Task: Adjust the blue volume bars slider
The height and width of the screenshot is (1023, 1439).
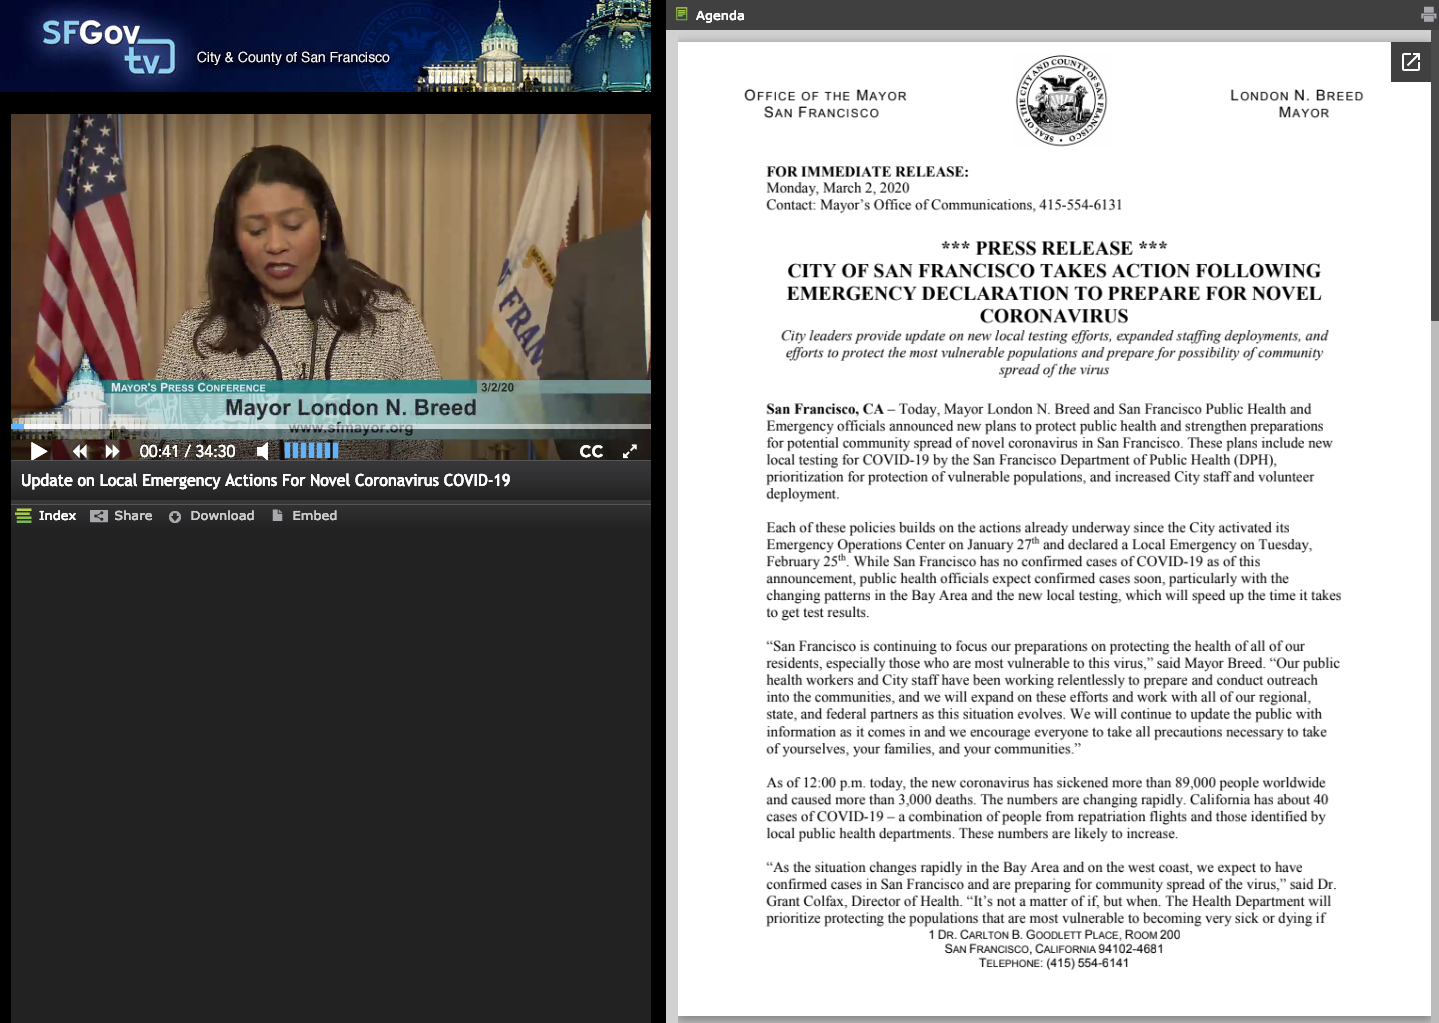Action: point(311,451)
